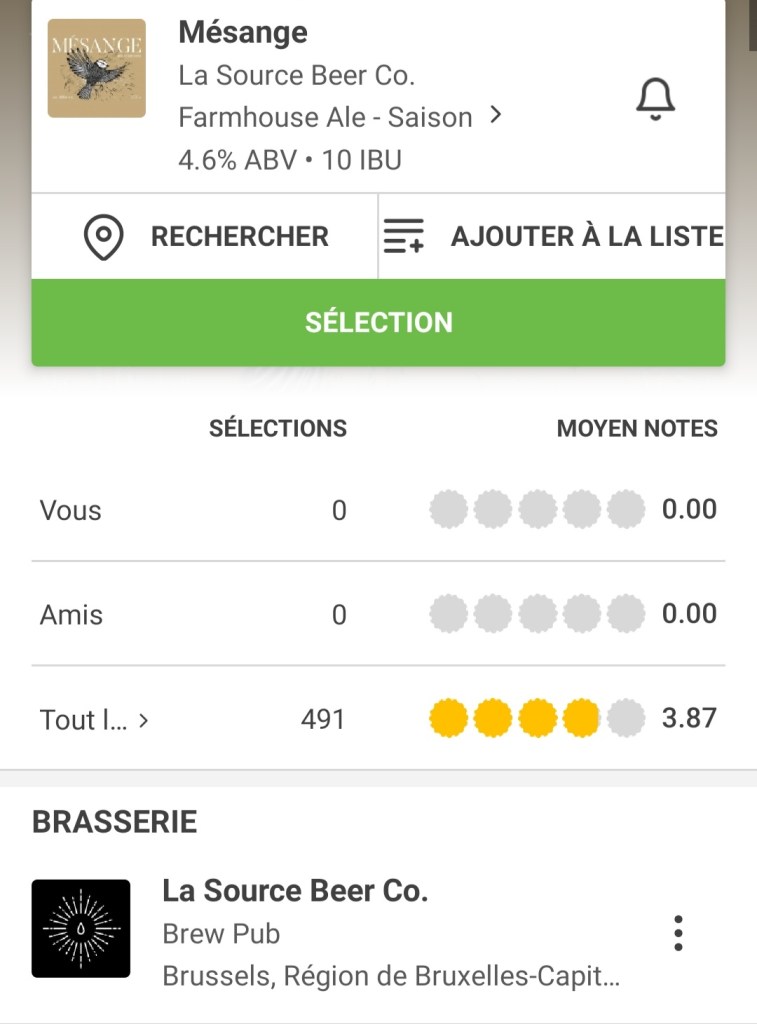Tap the add-to-list icon
757x1024 pixels.
point(404,237)
